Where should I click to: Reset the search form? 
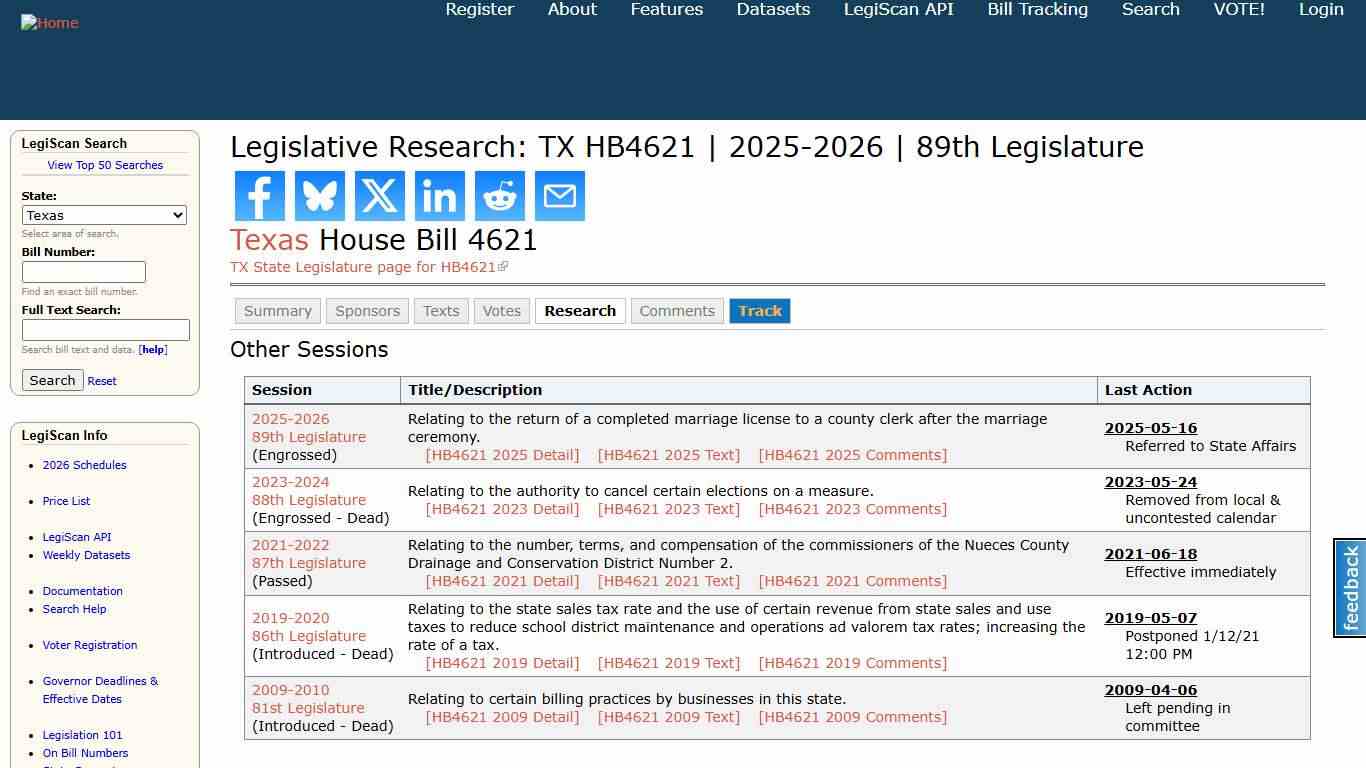(101, 380)
